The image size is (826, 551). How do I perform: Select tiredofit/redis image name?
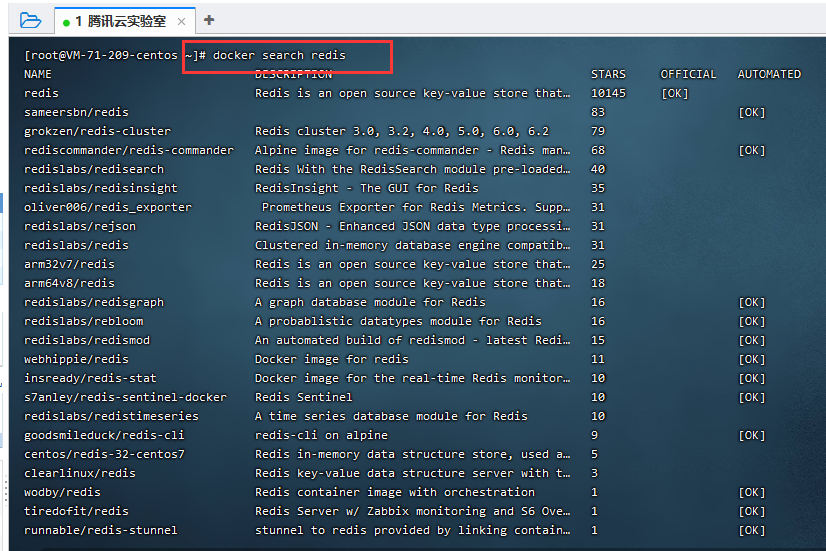click(76, 510)
